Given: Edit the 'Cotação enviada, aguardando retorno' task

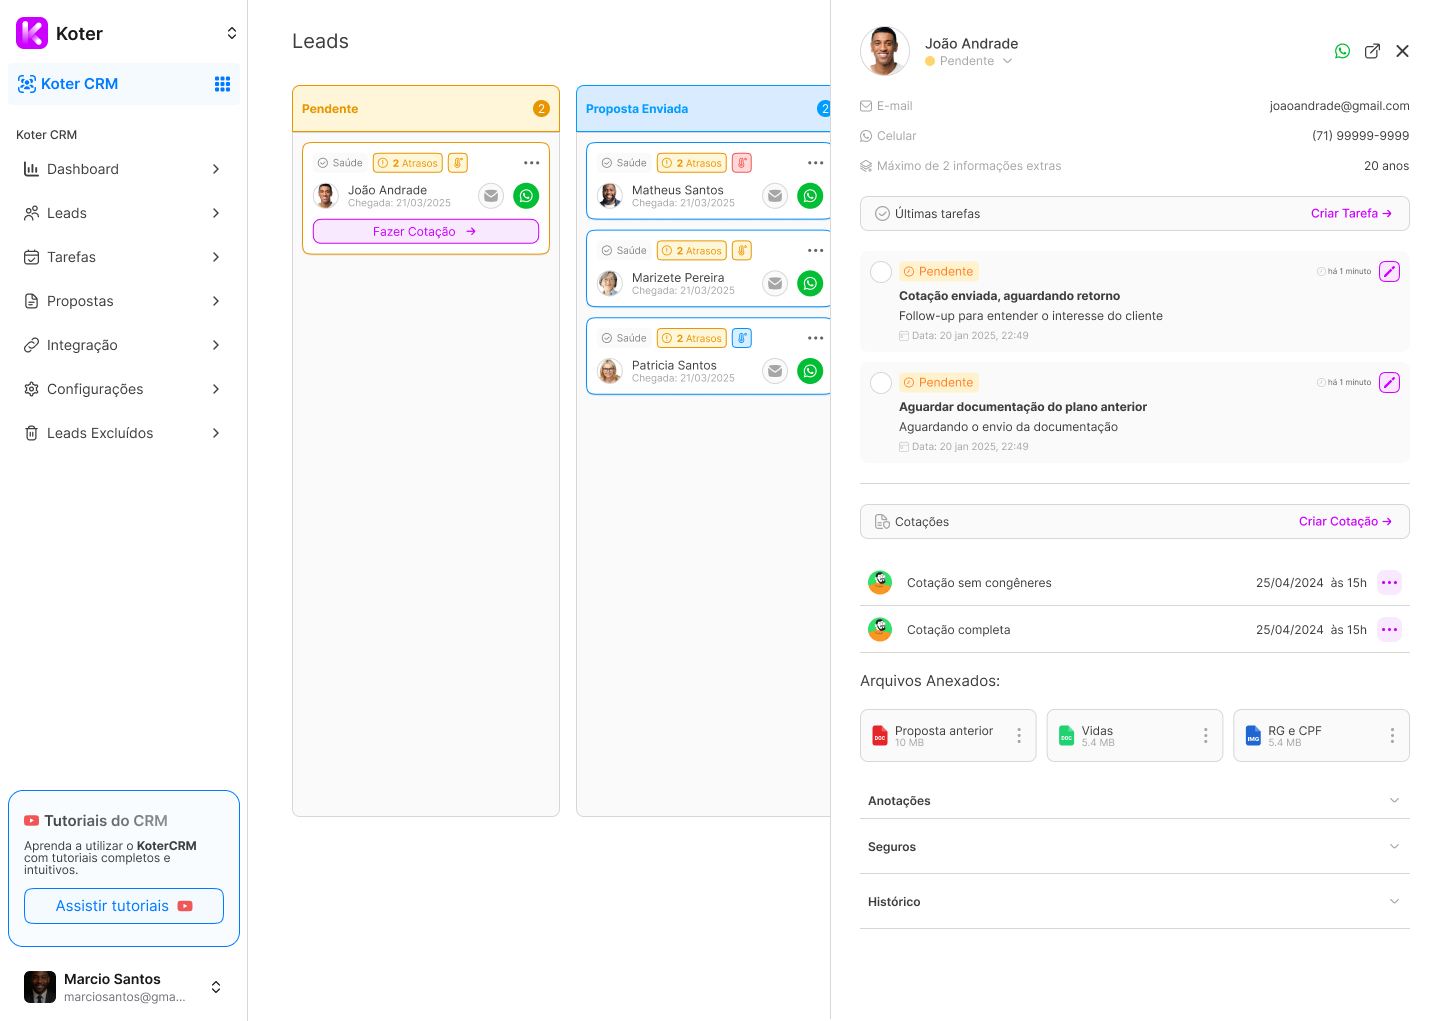Looking at the screenshot, I should click(x=1389, y=271).
